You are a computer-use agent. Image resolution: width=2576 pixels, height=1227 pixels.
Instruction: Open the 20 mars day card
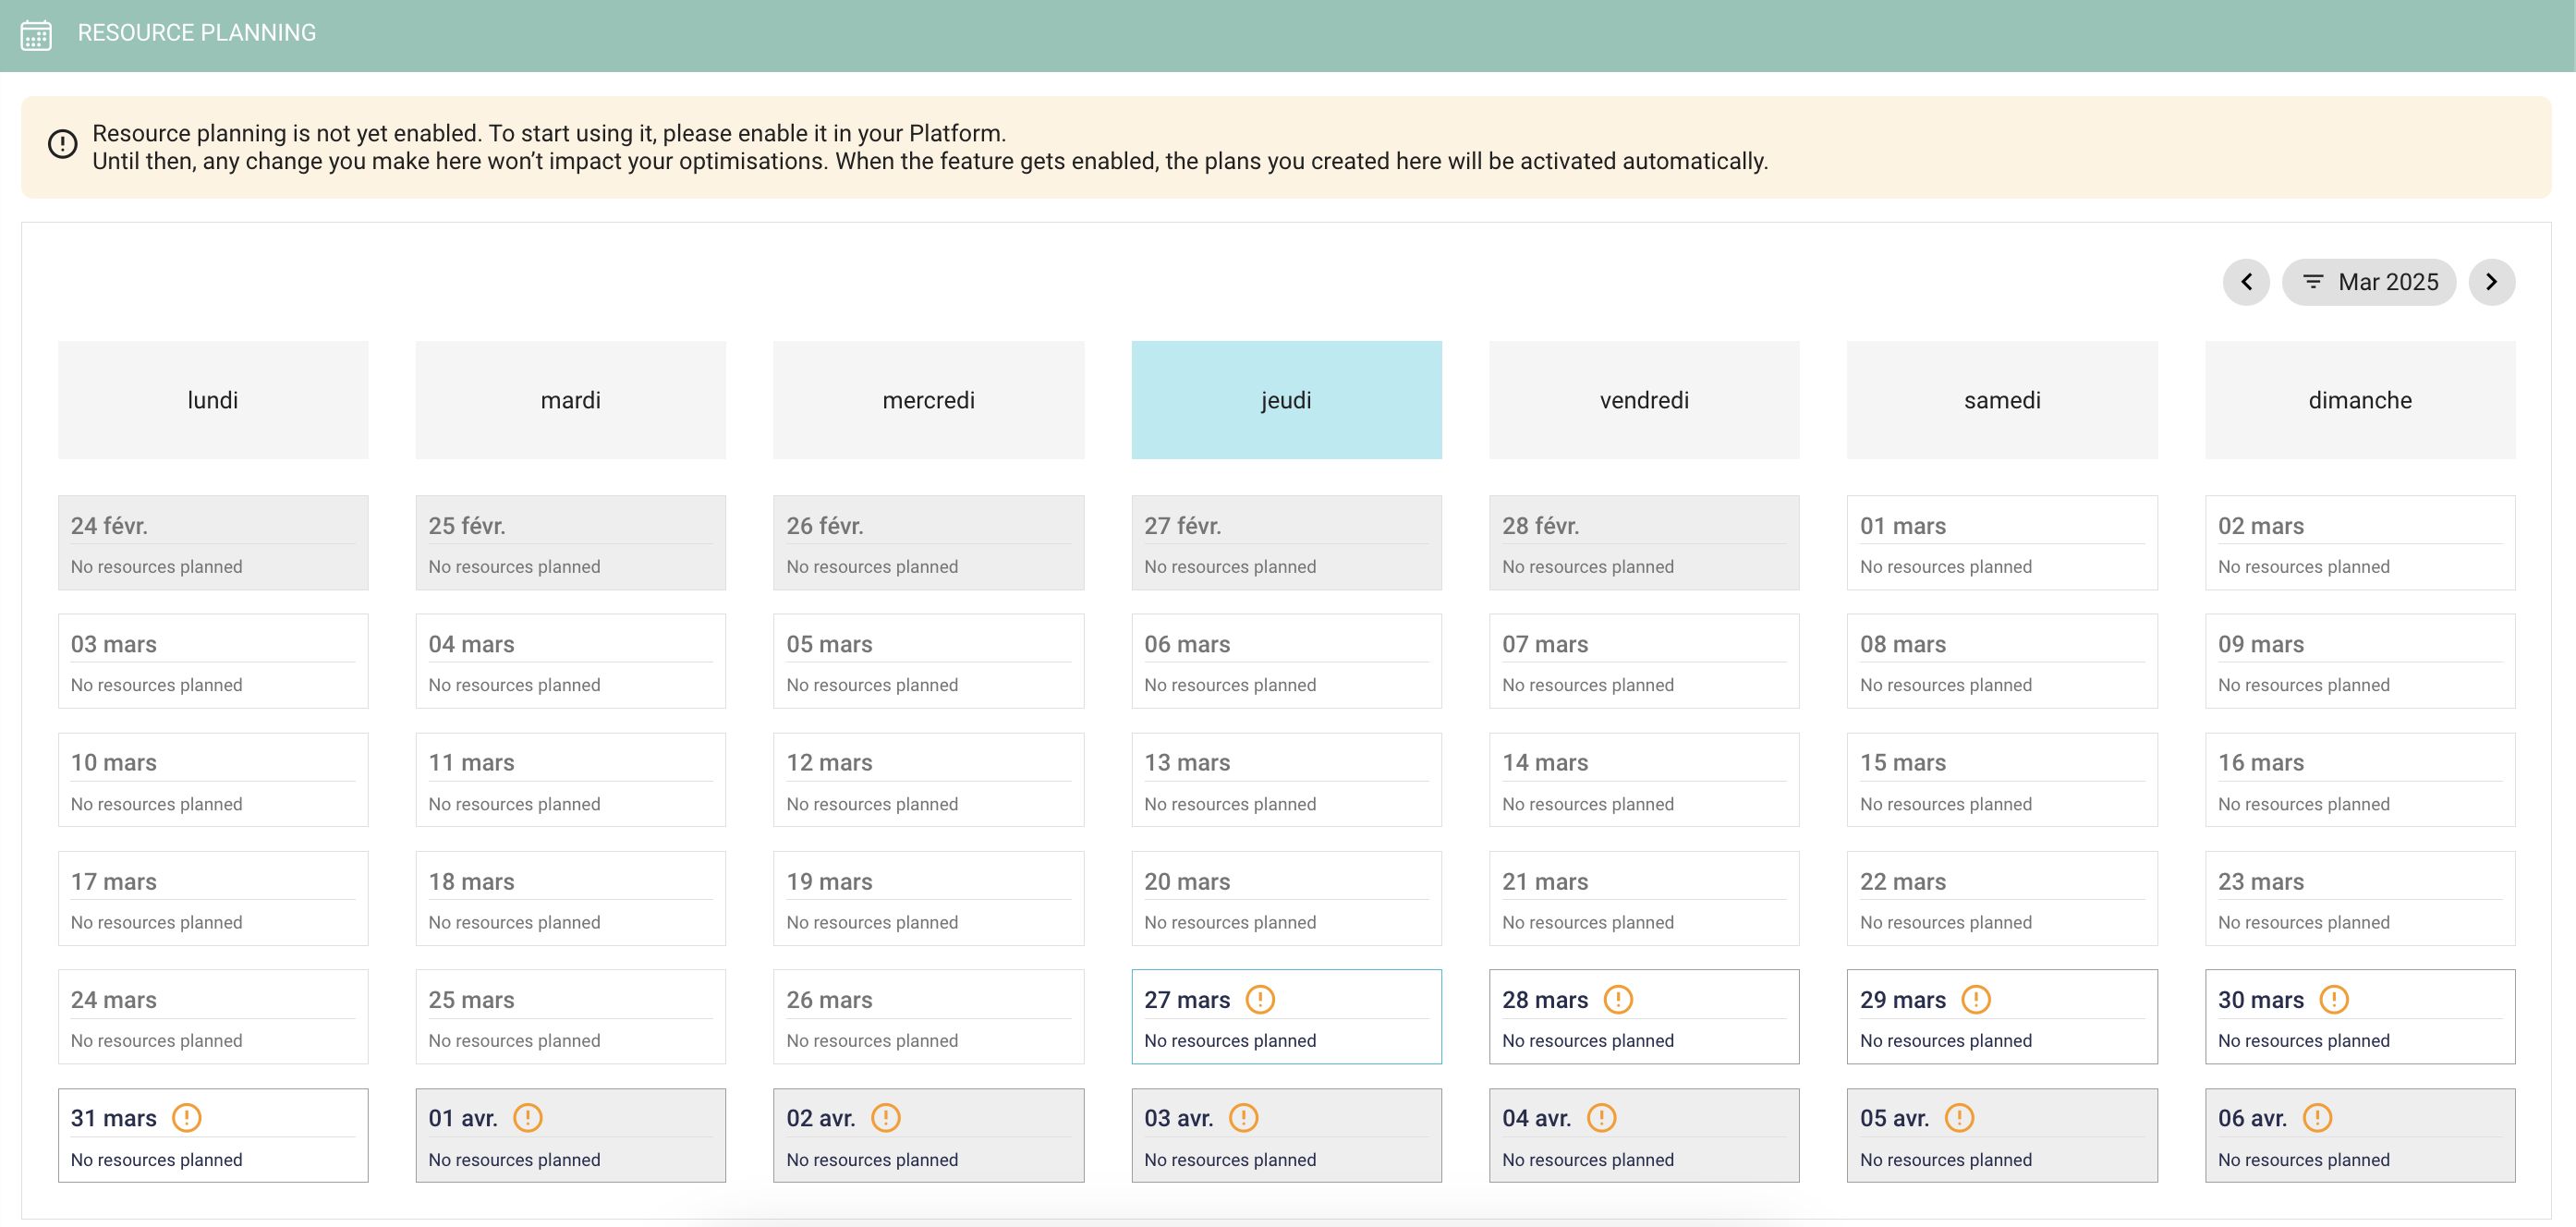point(1287,898)
